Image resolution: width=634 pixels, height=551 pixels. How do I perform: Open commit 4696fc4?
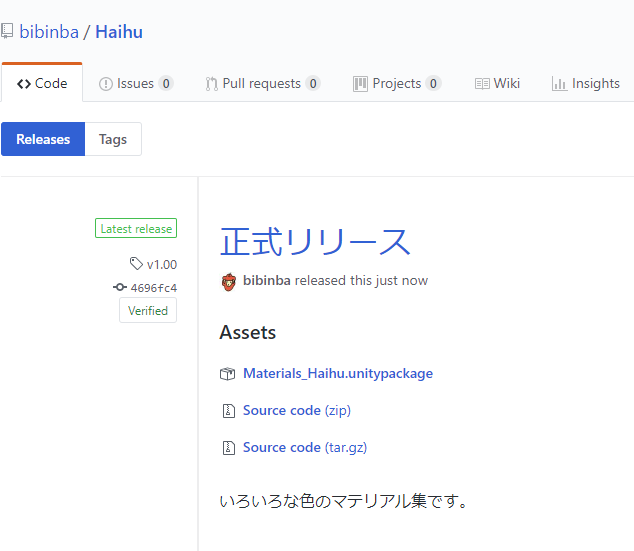click(154, 288)
